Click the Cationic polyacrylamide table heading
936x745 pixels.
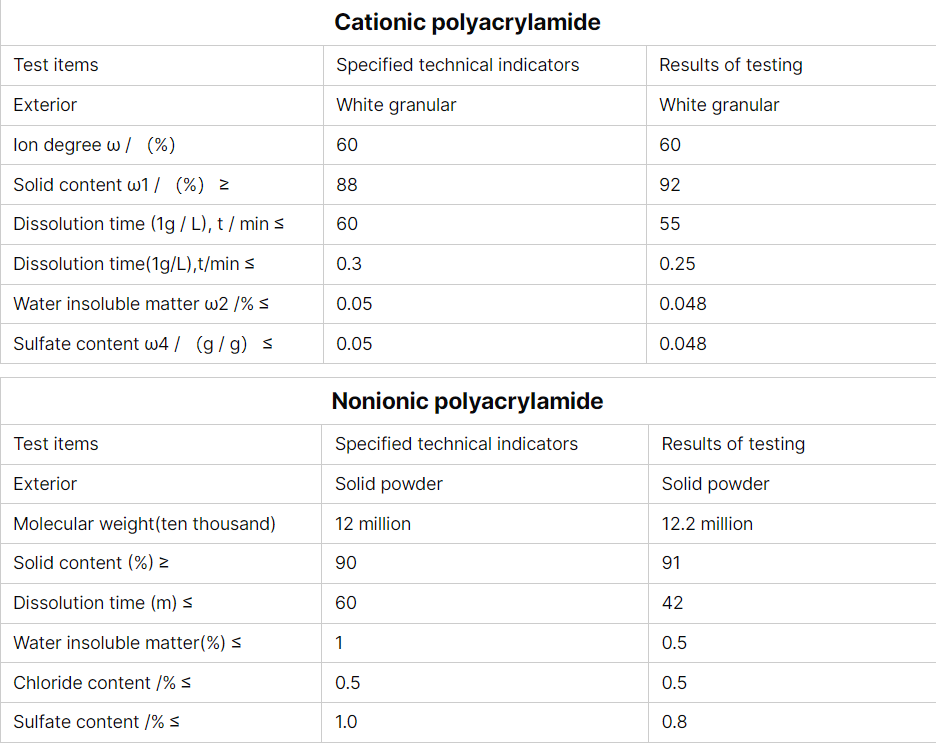point(467,23)
